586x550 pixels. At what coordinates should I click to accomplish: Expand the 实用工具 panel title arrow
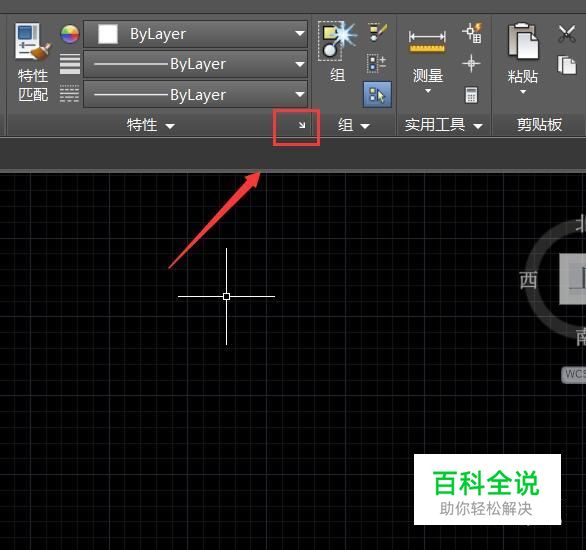pos(478,126)
